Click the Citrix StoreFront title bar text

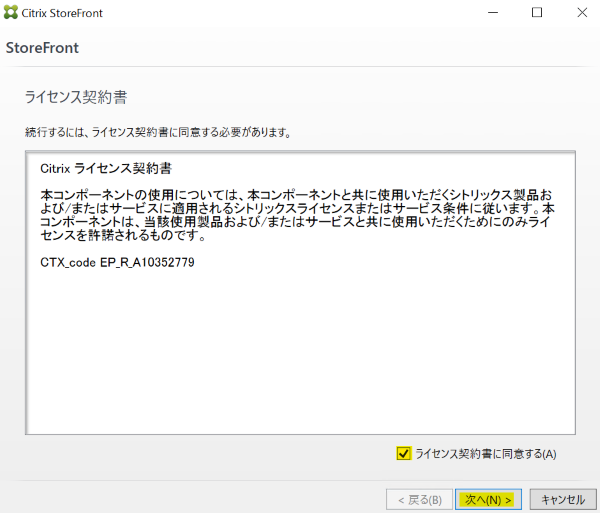(62, 13)
